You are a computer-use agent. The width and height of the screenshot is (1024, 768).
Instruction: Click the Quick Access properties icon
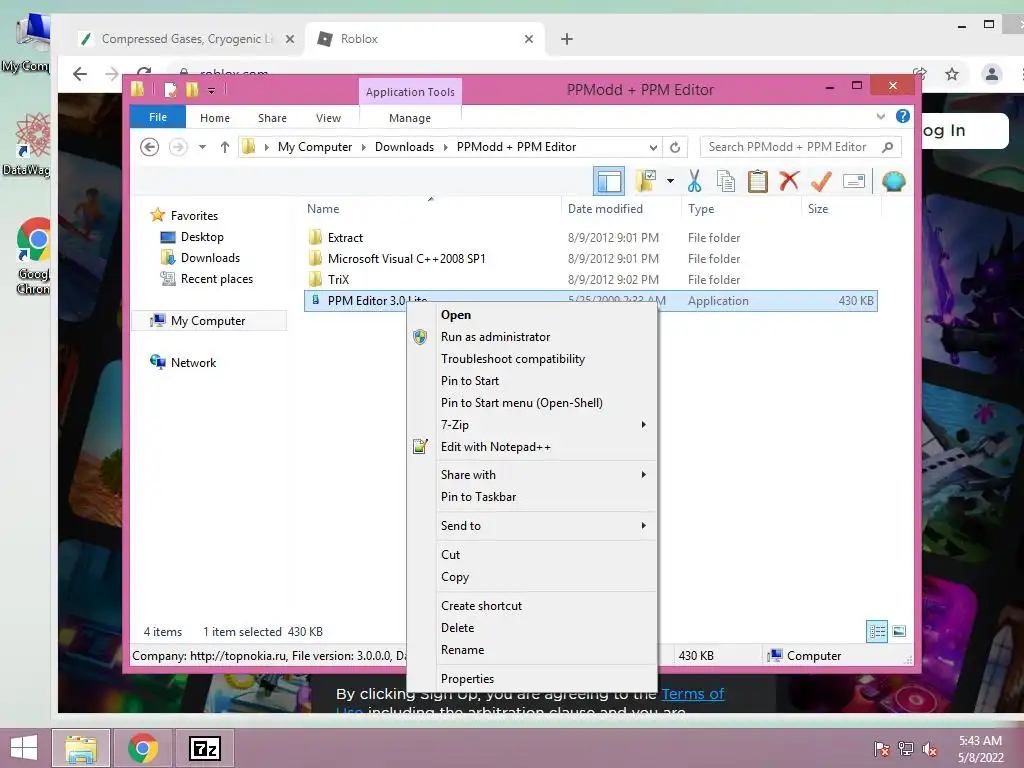point(170,89)
